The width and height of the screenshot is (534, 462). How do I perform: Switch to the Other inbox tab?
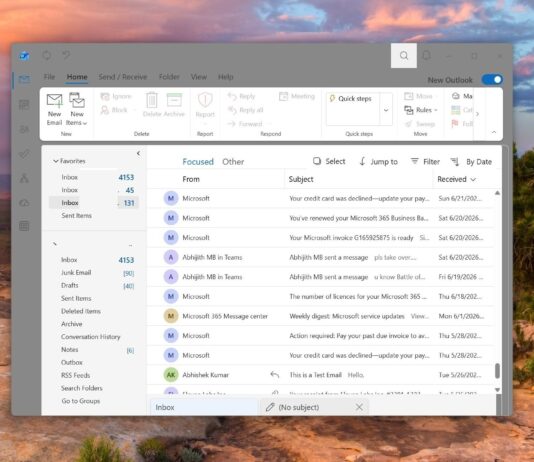point(233,162)
